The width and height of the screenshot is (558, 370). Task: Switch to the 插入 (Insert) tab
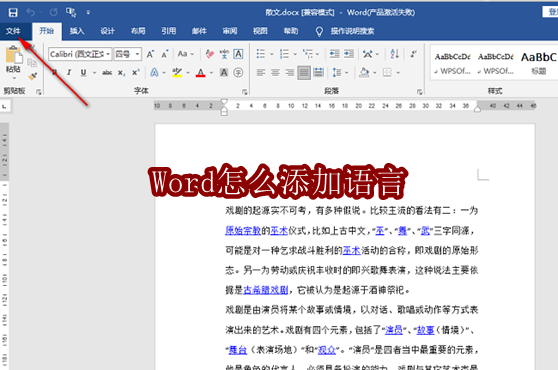point(77,31)
